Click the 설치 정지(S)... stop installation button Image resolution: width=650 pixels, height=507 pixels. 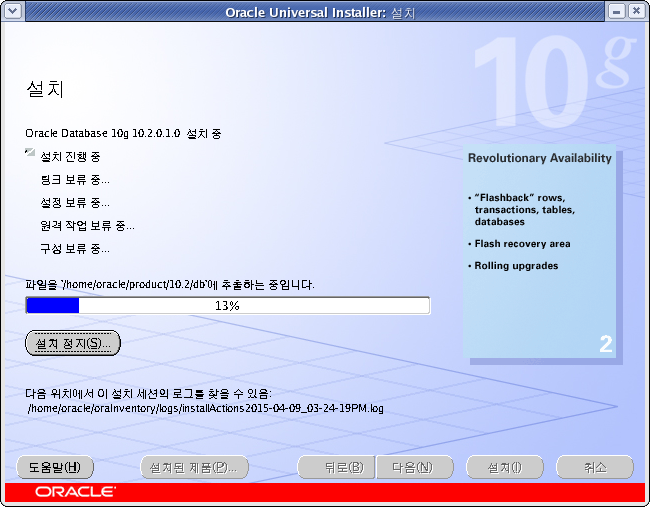[73, 343]
